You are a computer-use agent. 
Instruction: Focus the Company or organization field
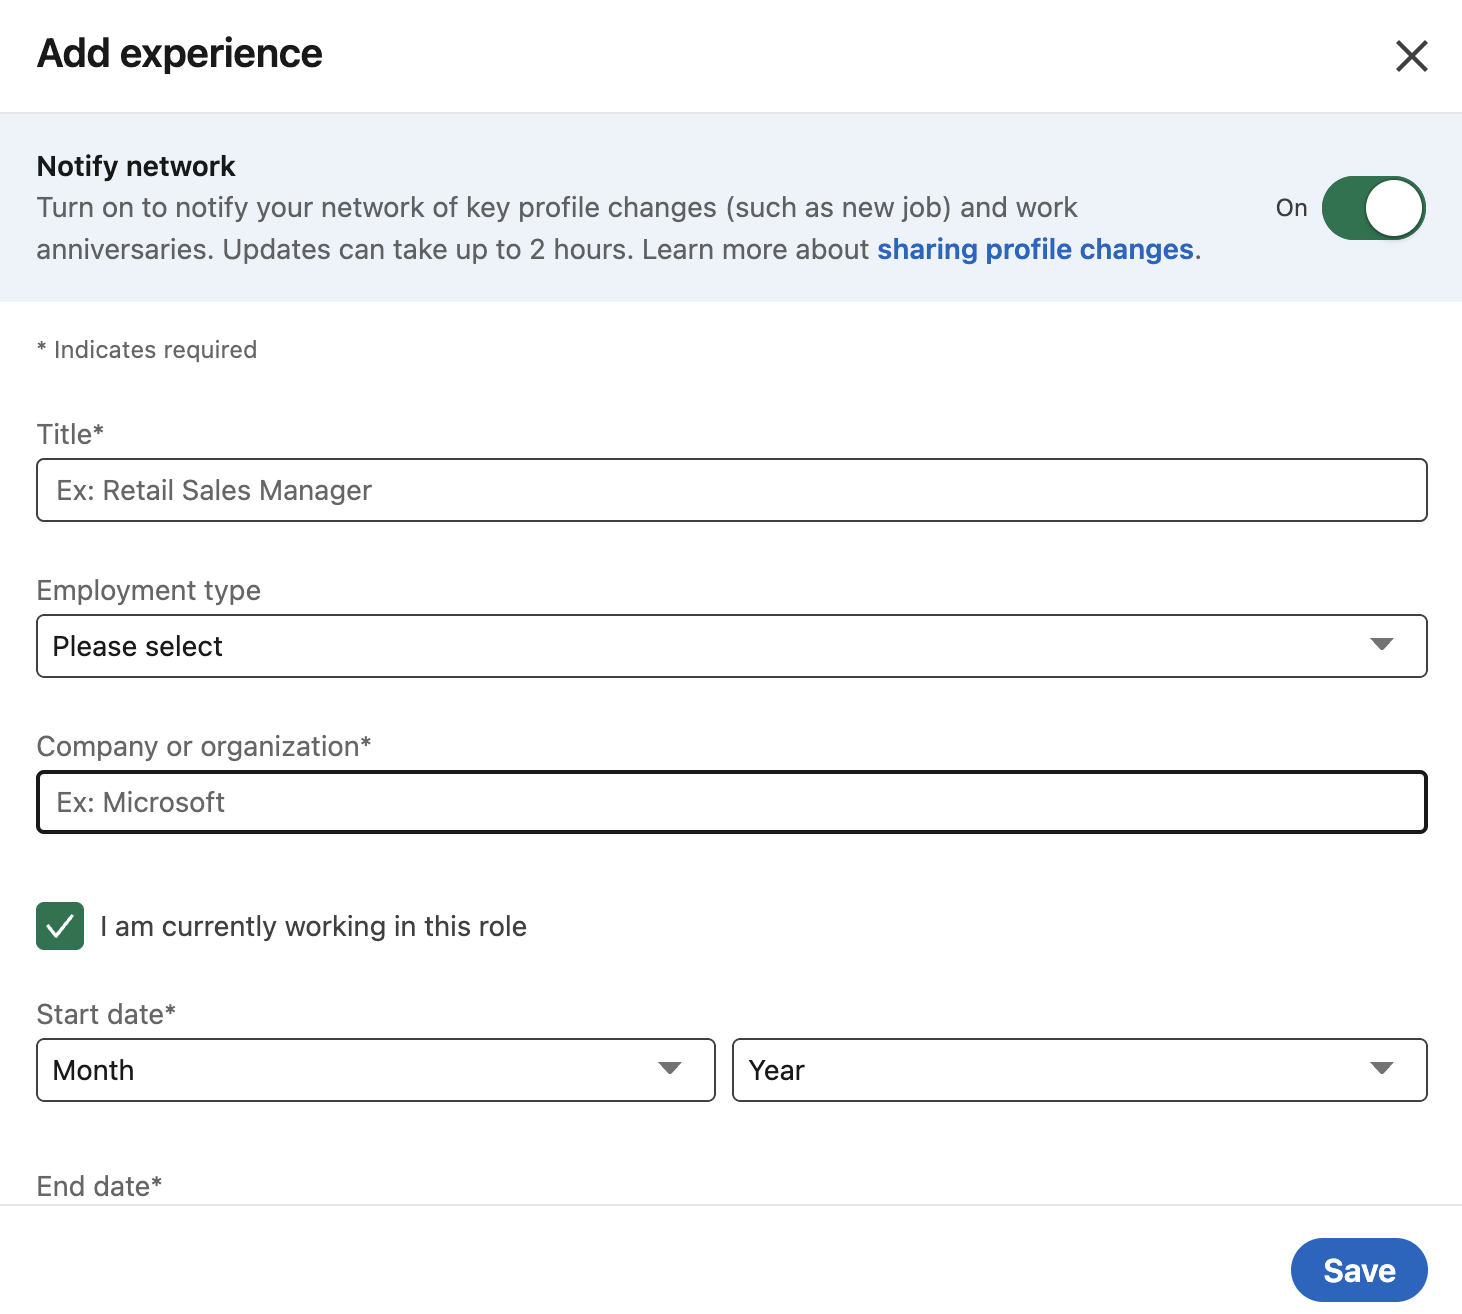(731, 802)
